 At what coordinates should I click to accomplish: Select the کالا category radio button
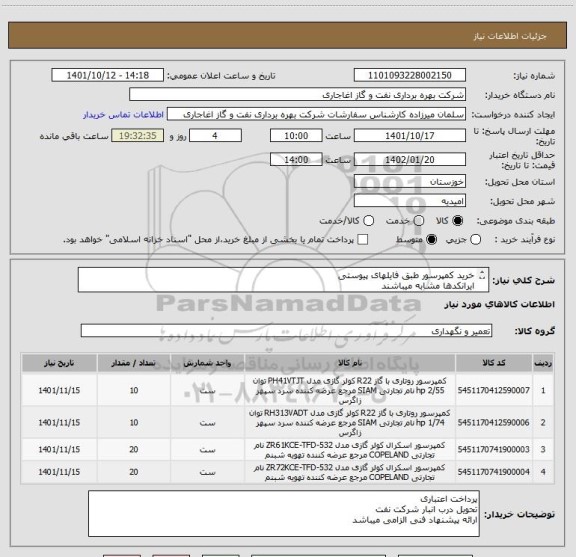pyautogui.click(x=458, y=221)
